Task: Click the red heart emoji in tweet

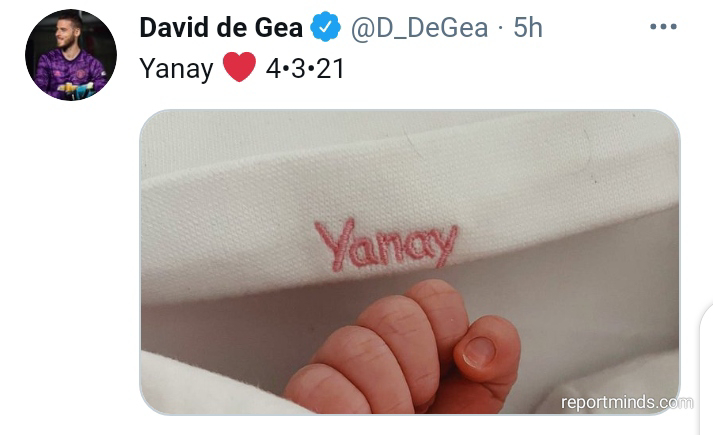Action: pyautogui.click(x=239, y=67)
